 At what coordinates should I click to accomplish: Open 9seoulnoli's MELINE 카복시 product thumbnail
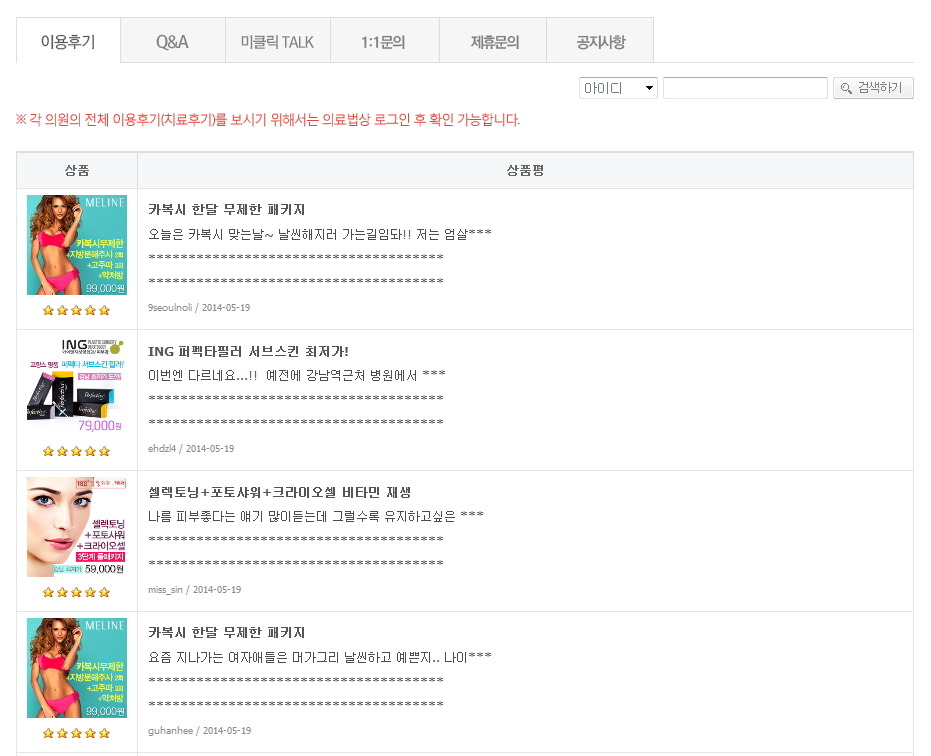pos(77,245)
